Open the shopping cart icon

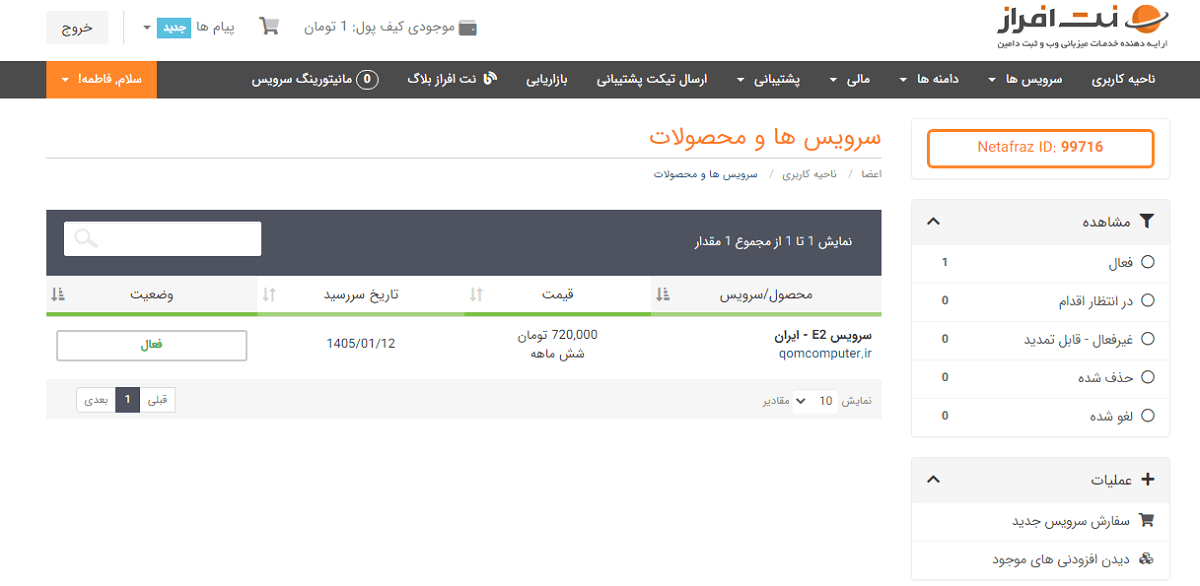[x=269, y=27]
